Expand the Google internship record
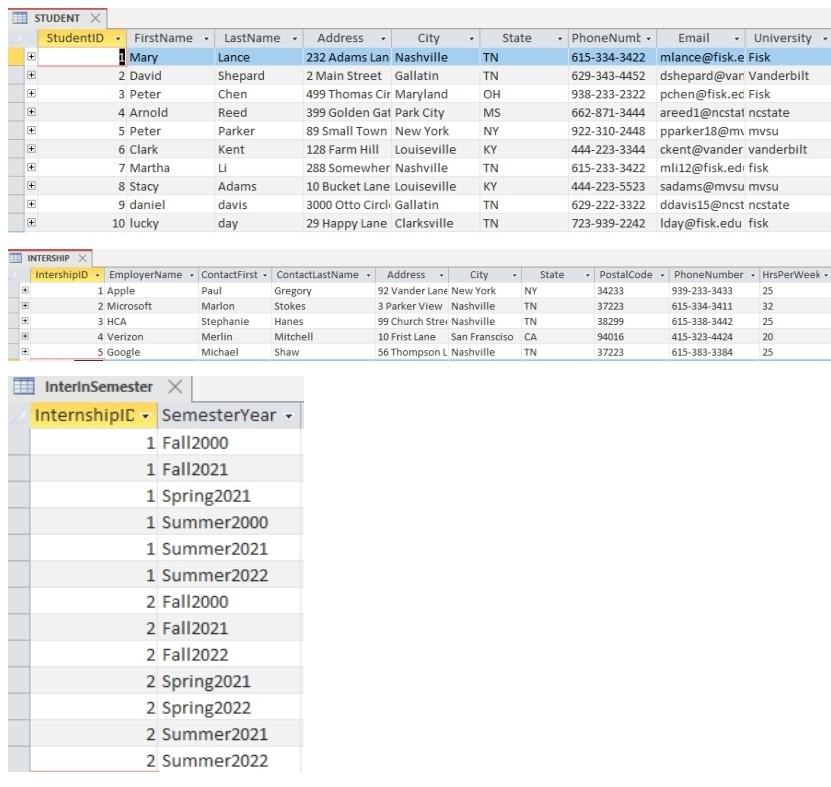This screenshot has width=831, height=787. point(25,352)
